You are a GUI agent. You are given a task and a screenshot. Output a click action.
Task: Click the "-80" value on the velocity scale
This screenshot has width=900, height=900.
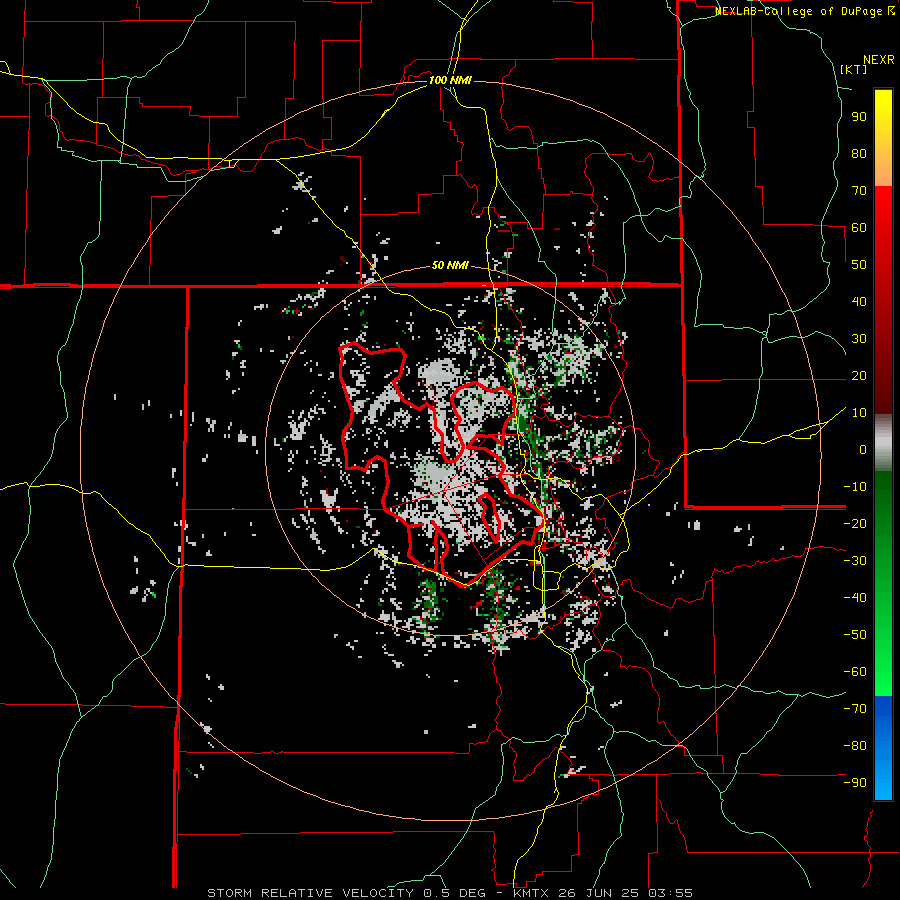[855, 746]
